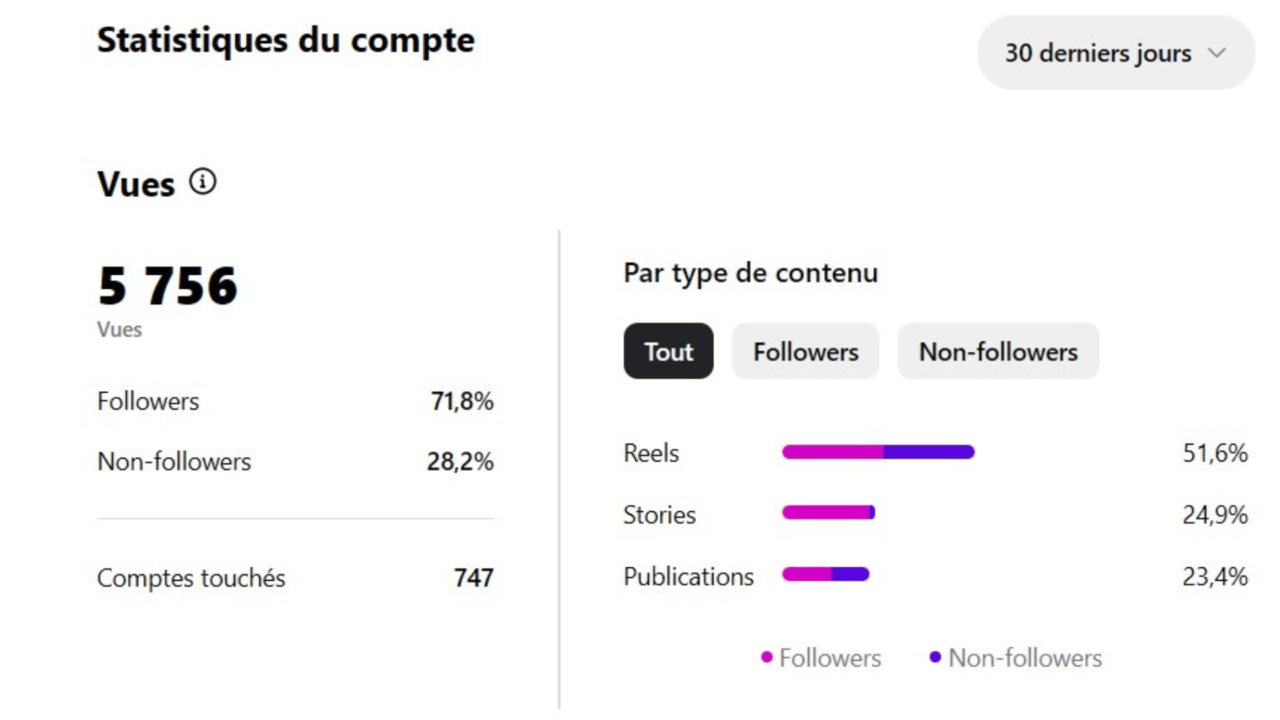Viewport: 1280px width, 720px height.
Task: Open the 30 derniers jours dropdown
Action: (1116, 53)
